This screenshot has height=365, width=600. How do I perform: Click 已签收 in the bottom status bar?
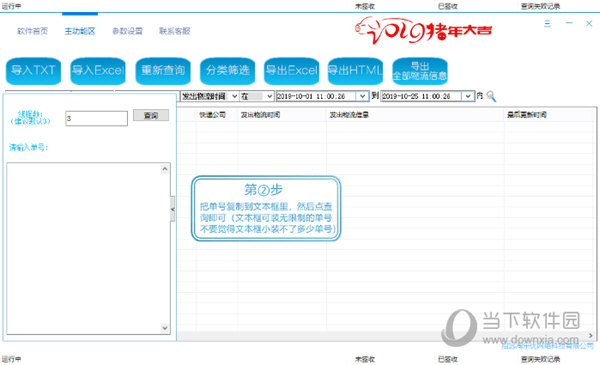click(448, 359)
